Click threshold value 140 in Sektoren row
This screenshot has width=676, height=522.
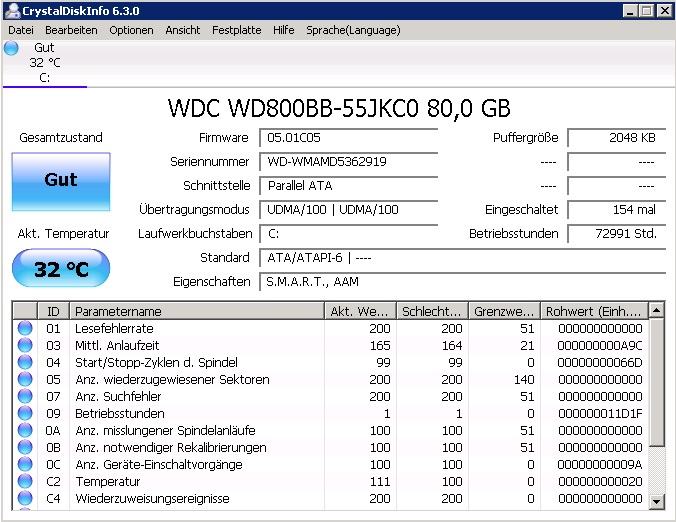(524, 379)
